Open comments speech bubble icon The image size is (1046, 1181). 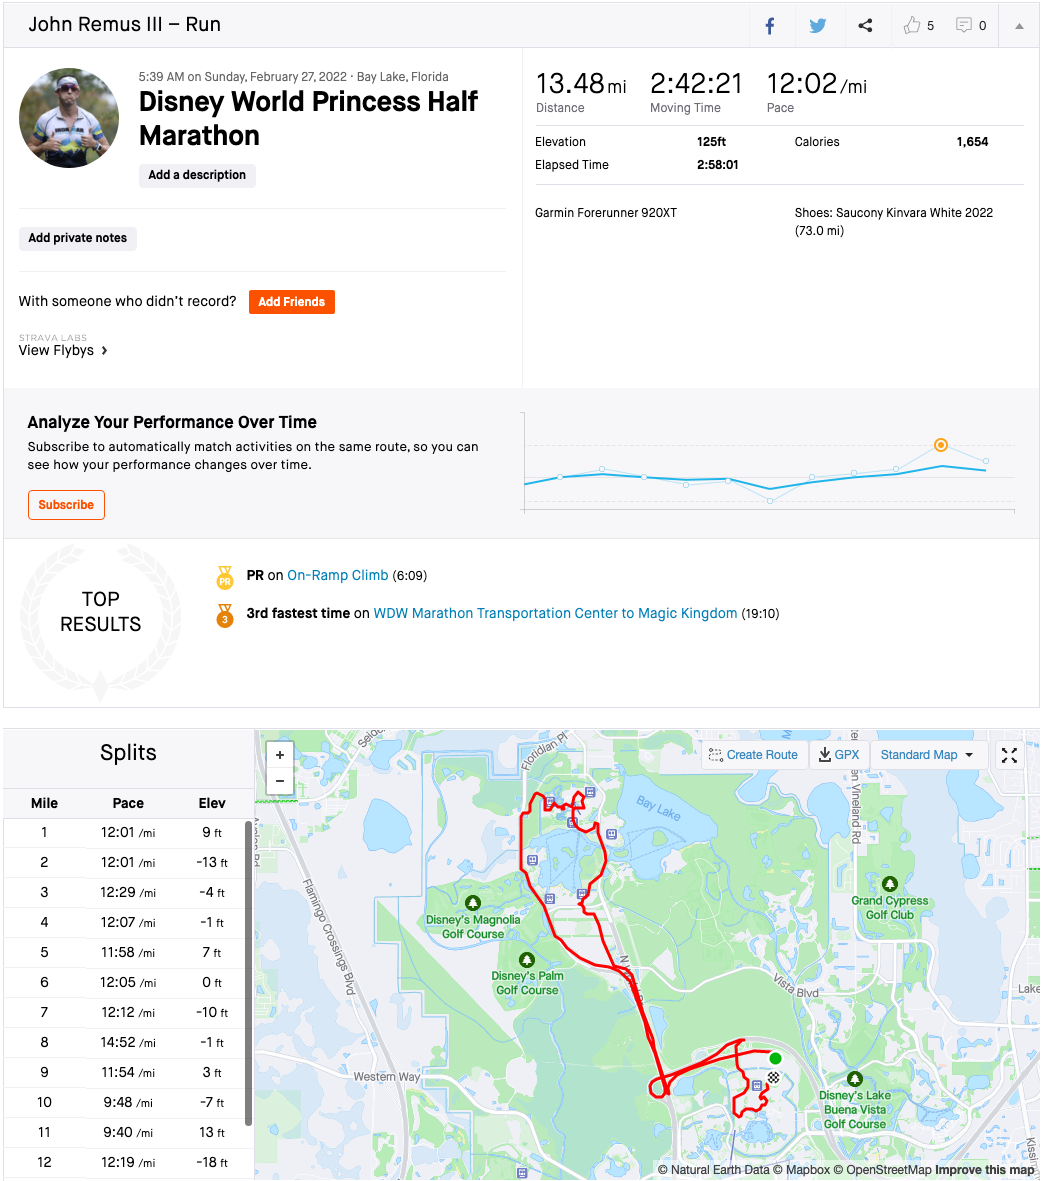[x=964, y=26]
